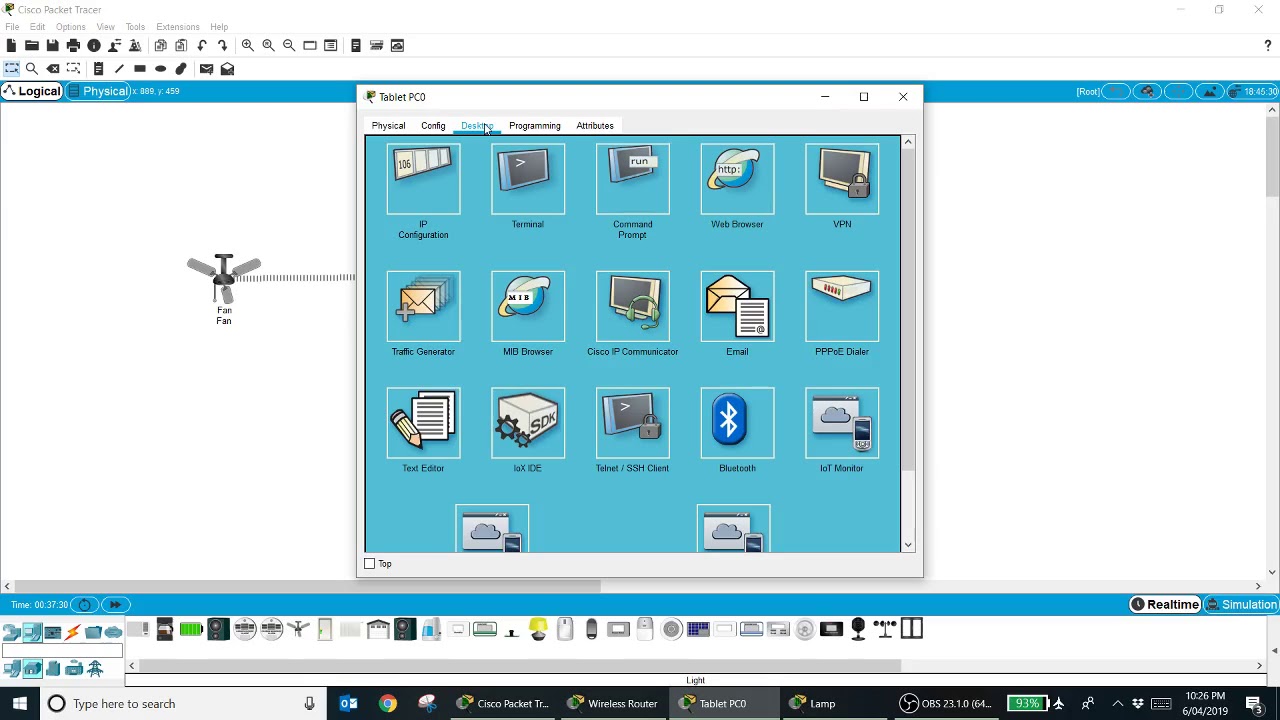1280x720 pixels.
Task: Select the Inspect magnifier tool
Action: tap(32, 69)
